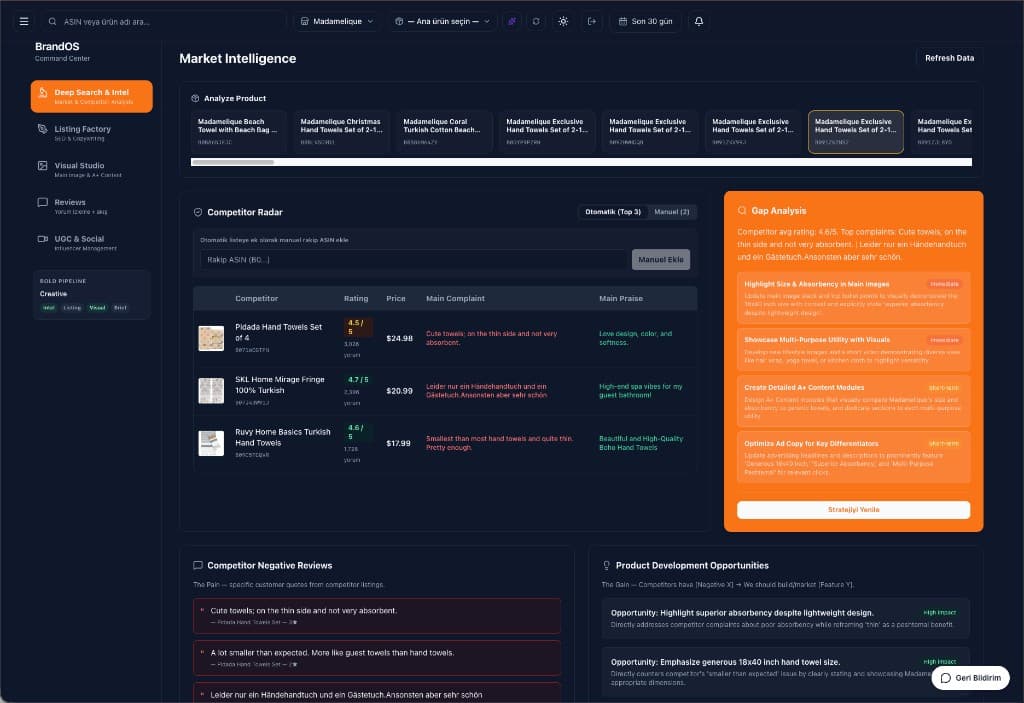The height and width of the screenshot is (703, 1024).
Task: Open the notifications bell
Action: (x=699, y=22)
